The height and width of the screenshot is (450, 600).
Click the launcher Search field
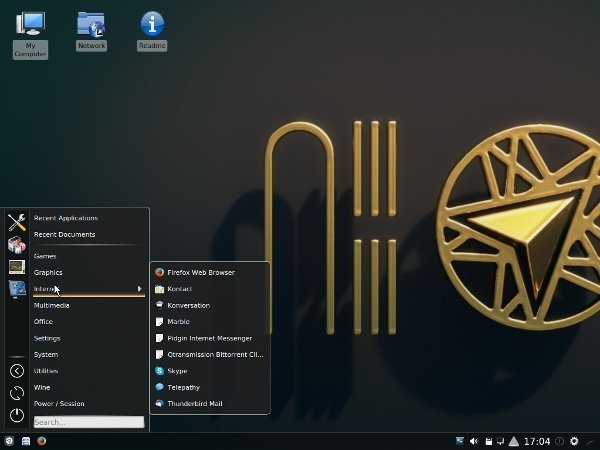tap(89, 422)
